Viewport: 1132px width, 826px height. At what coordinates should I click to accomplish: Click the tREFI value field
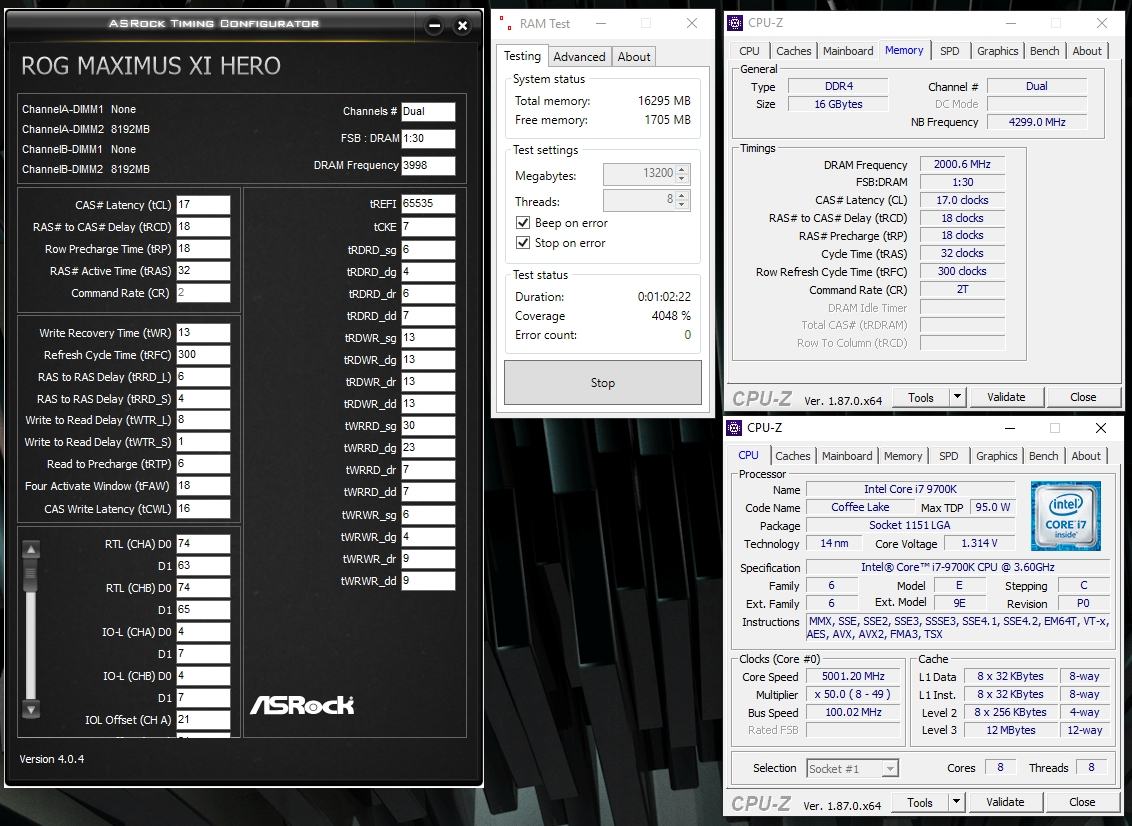[429, 204]
